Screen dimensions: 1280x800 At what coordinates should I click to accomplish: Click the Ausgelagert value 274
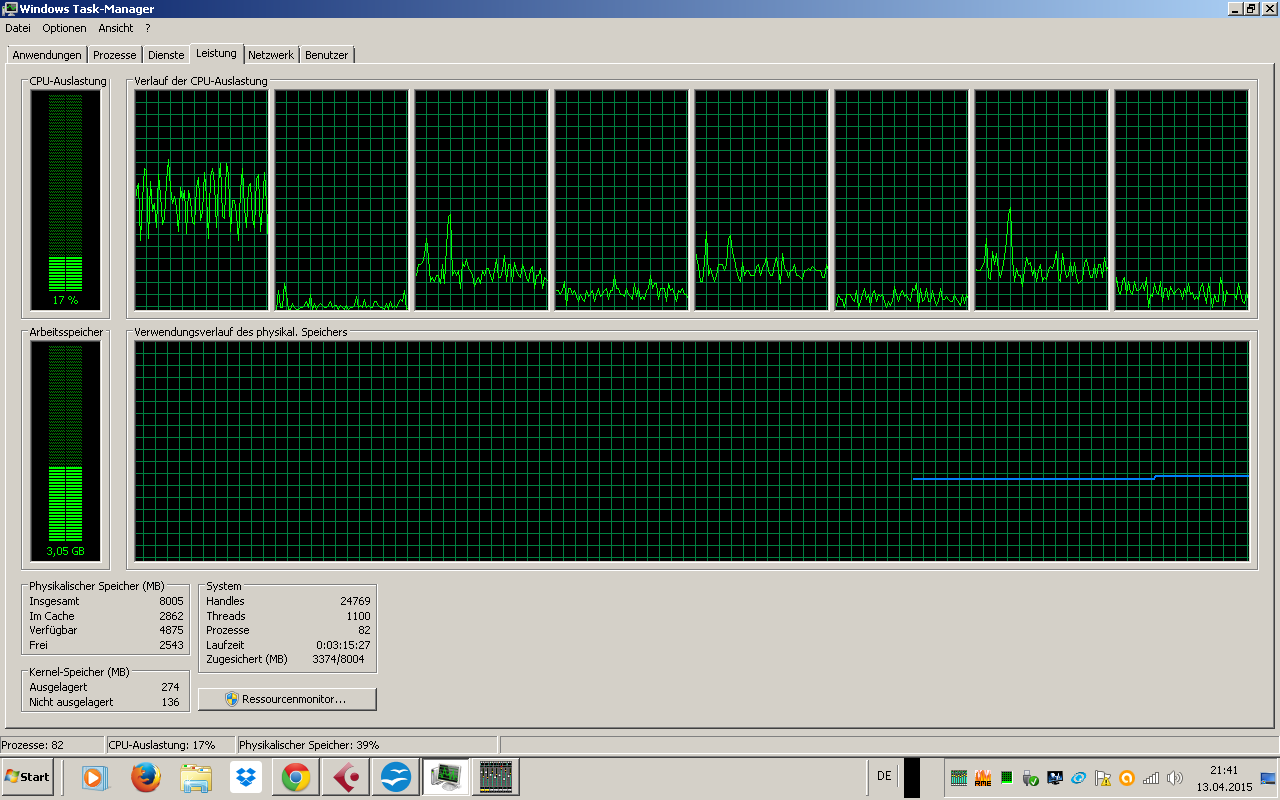click(x=170, y=688)
